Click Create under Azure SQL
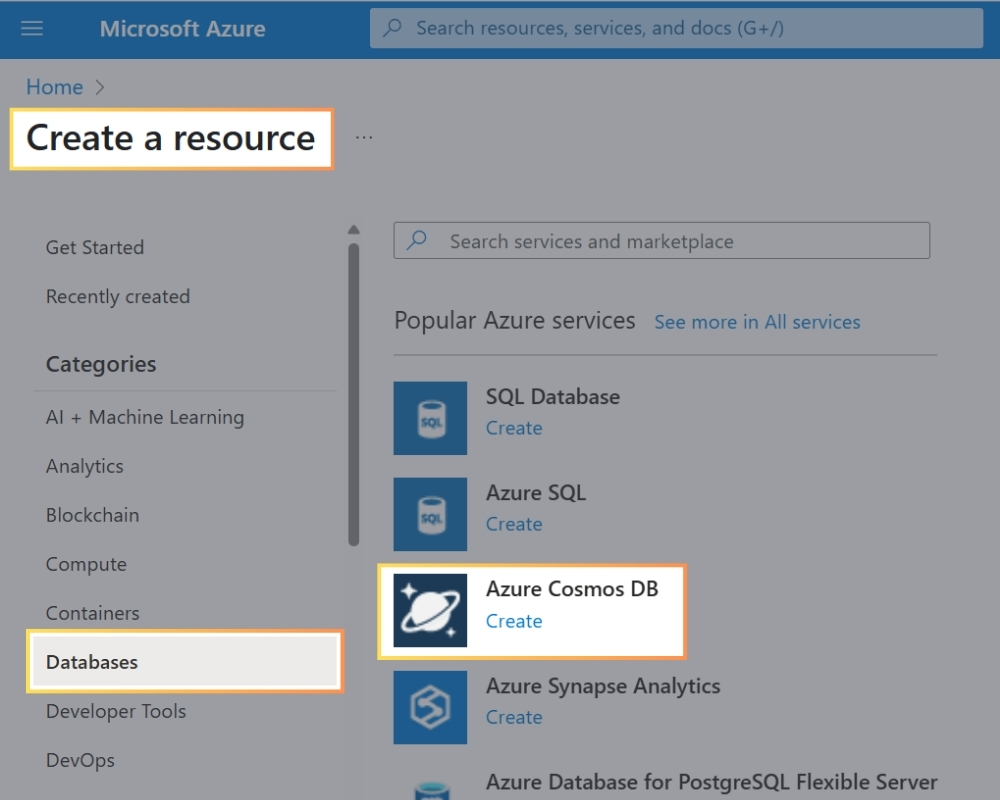Image resolution: width=1000 pixels, height=800 pixels. pyautogui.click(x=514, y=524)
